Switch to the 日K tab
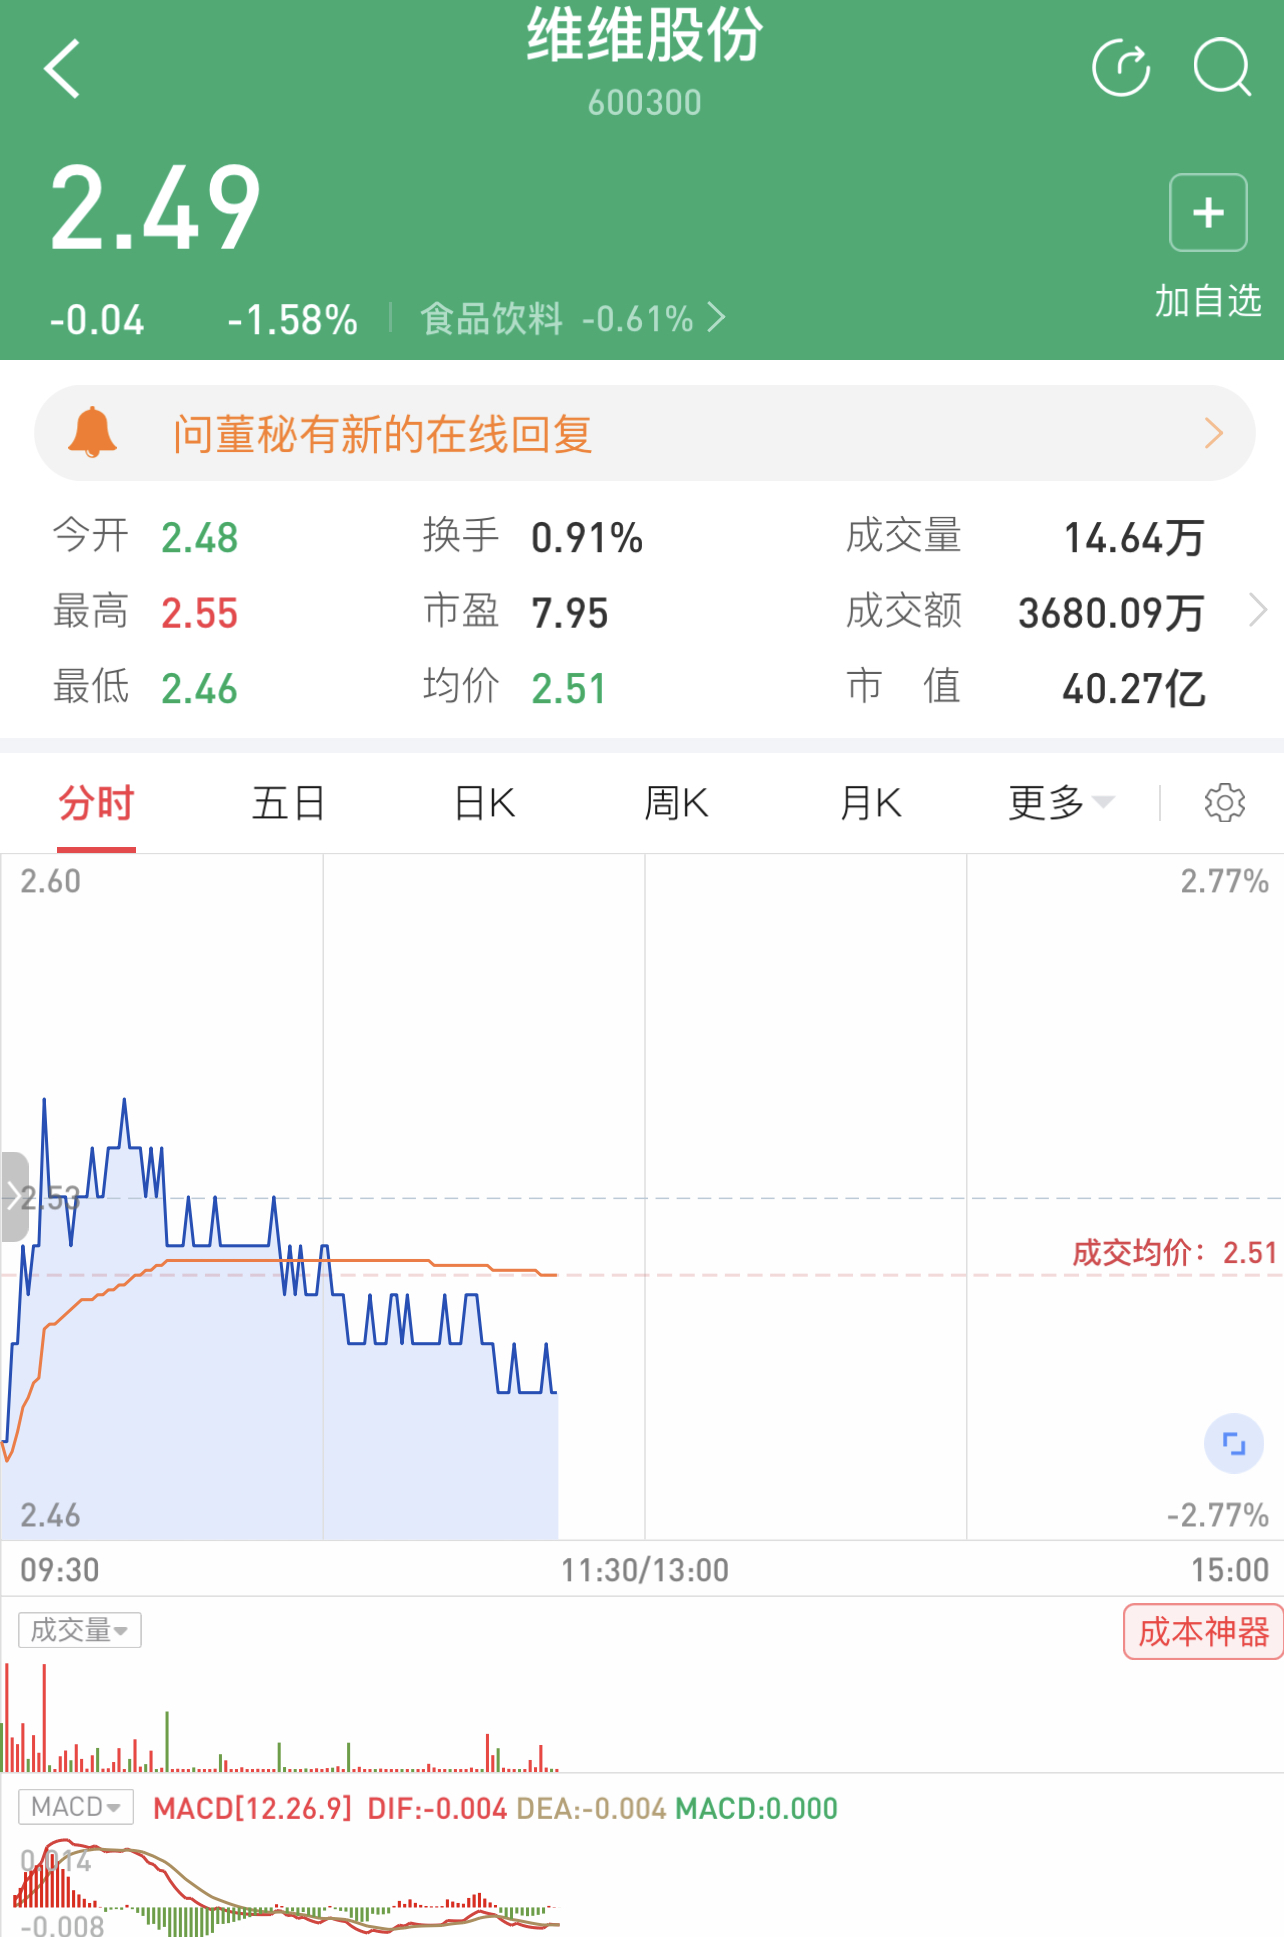1284x1937 pixels. [x=484, y=803]
